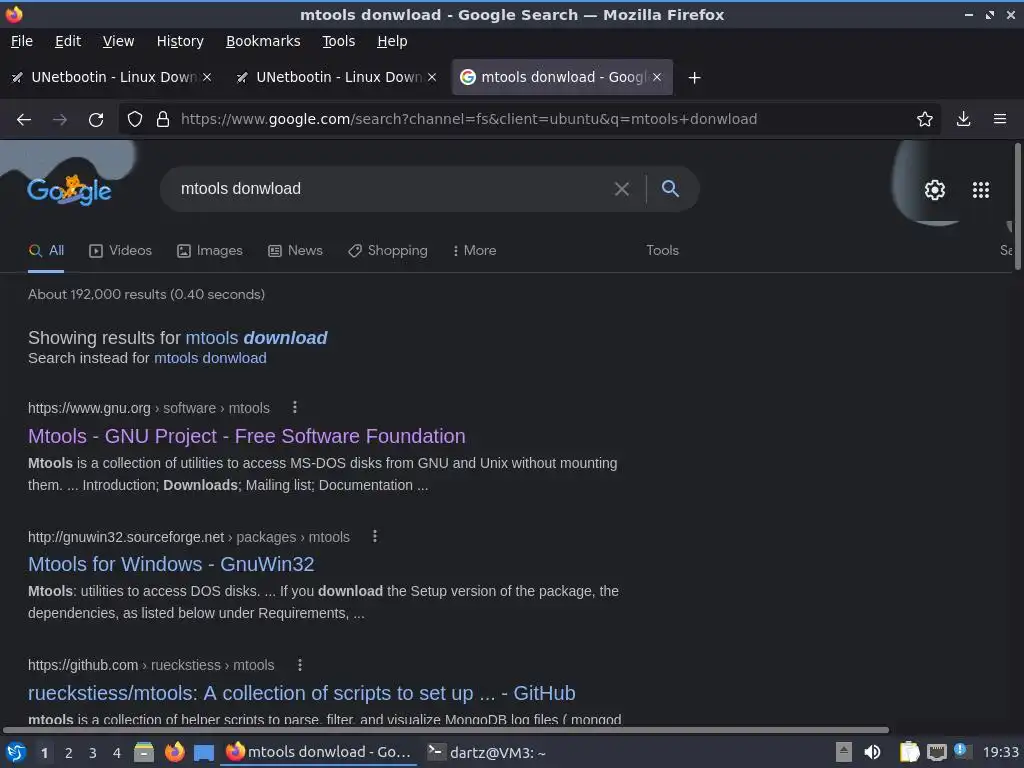
Task: Open options for the github.com result
Action: (300, 665)
